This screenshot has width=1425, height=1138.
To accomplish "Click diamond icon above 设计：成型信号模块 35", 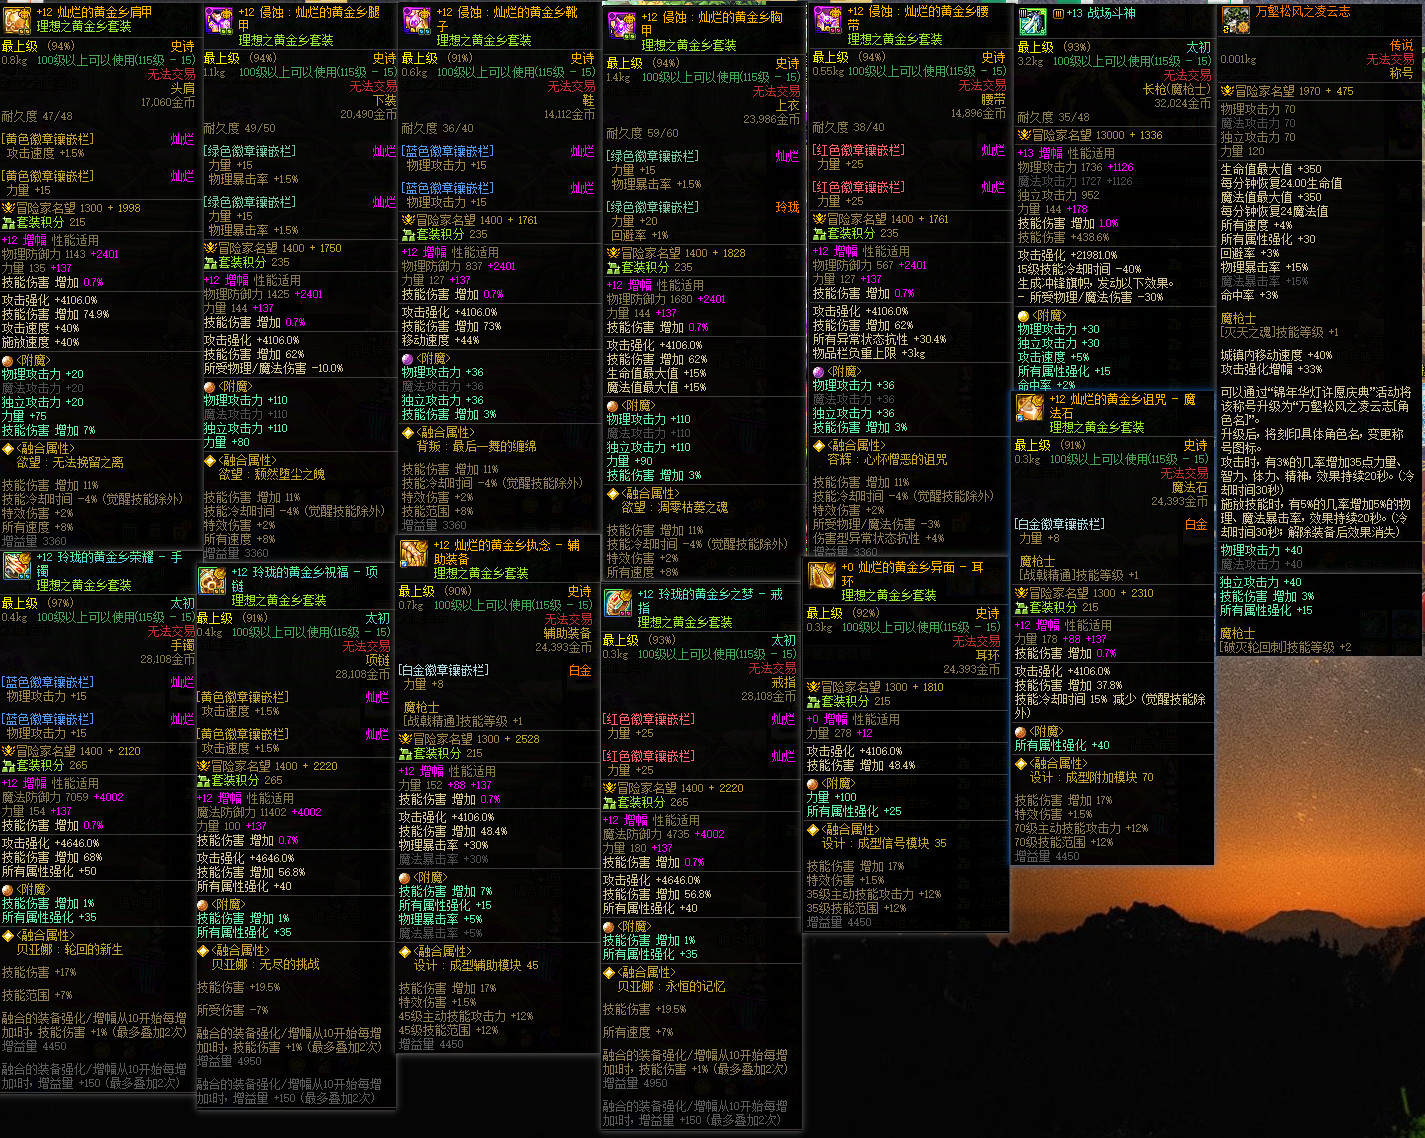I will click(813, 829).
